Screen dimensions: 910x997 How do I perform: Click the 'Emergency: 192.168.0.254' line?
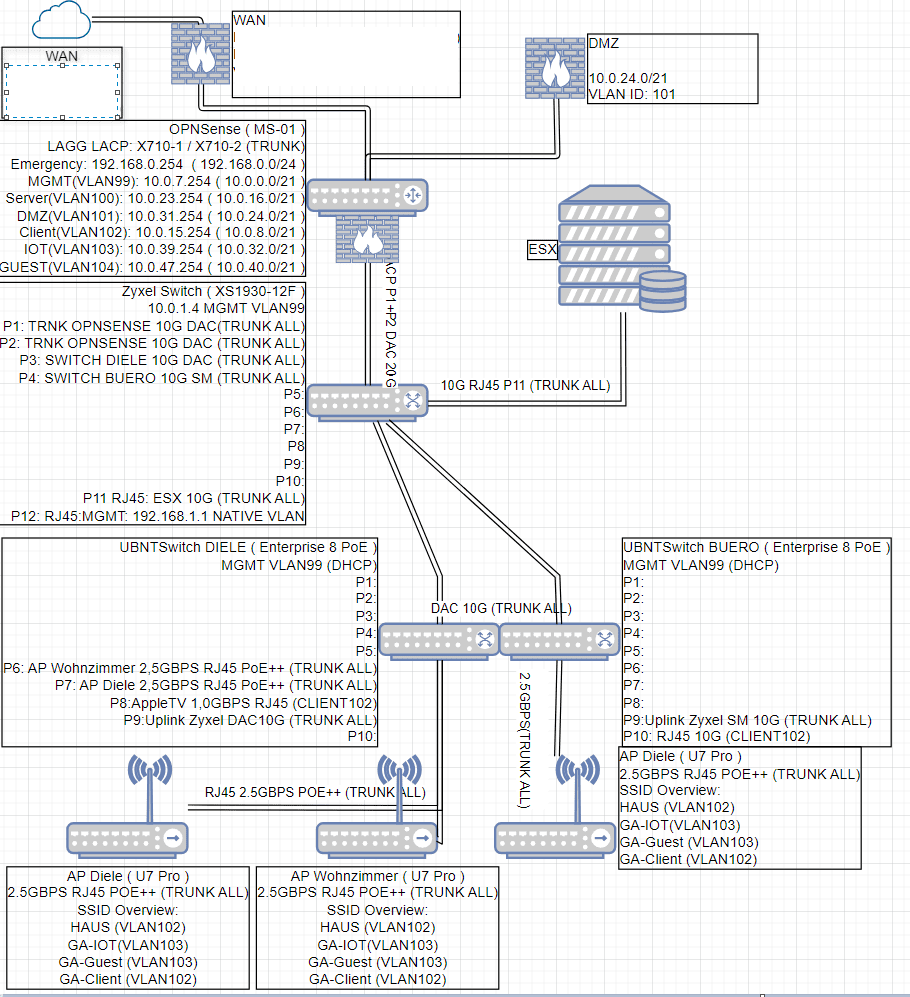coord(158,164)
